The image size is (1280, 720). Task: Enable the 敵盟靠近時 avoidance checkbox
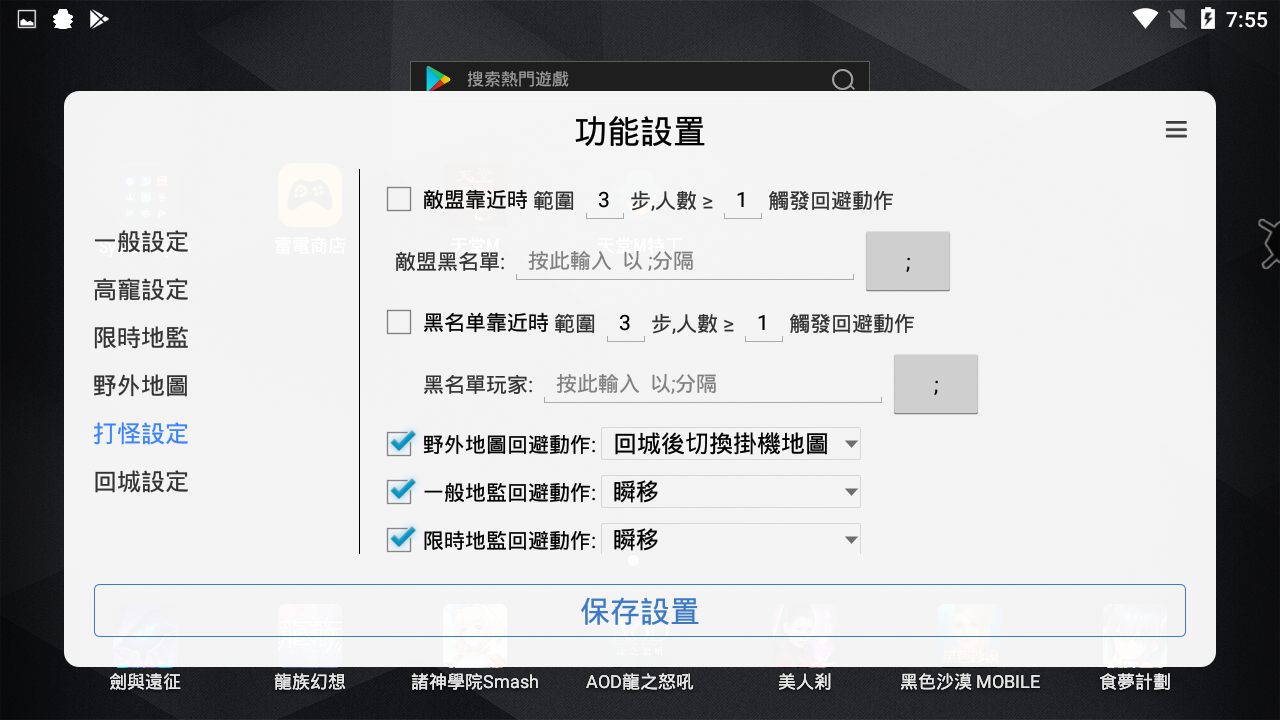click(398, 199)
